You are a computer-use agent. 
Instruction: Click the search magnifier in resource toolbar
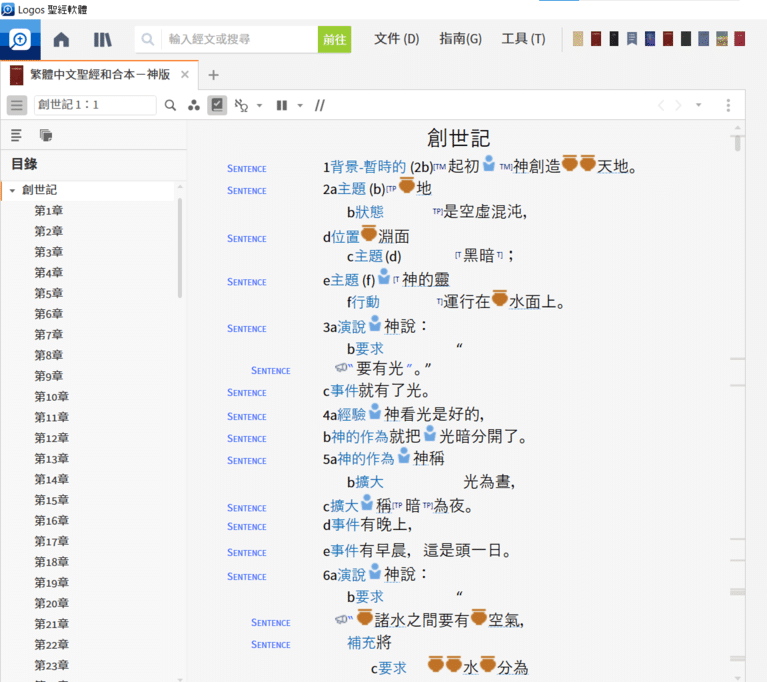click(x=170, y=105)
